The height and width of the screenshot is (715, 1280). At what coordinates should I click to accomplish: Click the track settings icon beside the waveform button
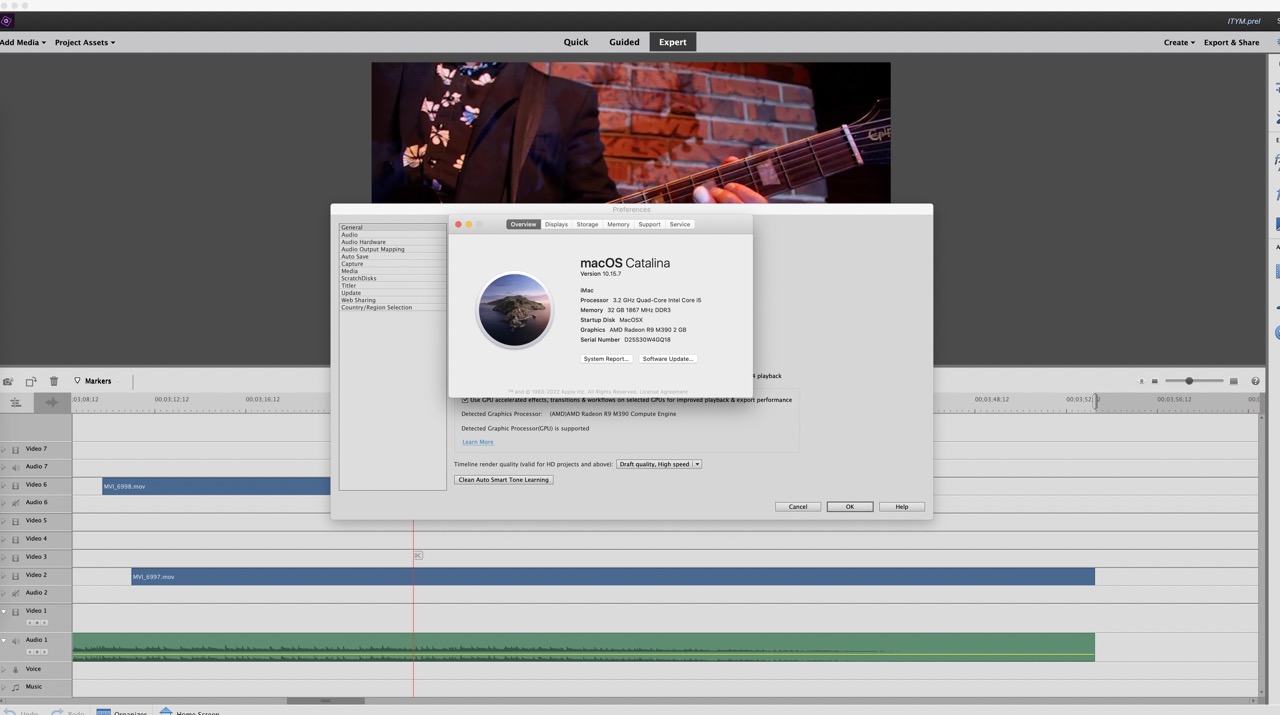click(x=16, y=402)
